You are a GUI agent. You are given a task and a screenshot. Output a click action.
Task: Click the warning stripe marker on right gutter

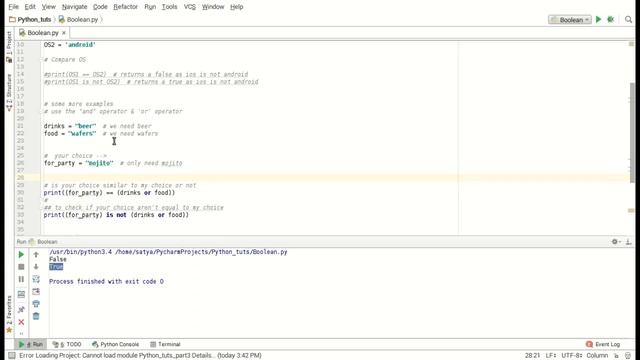tap(631, 211)
